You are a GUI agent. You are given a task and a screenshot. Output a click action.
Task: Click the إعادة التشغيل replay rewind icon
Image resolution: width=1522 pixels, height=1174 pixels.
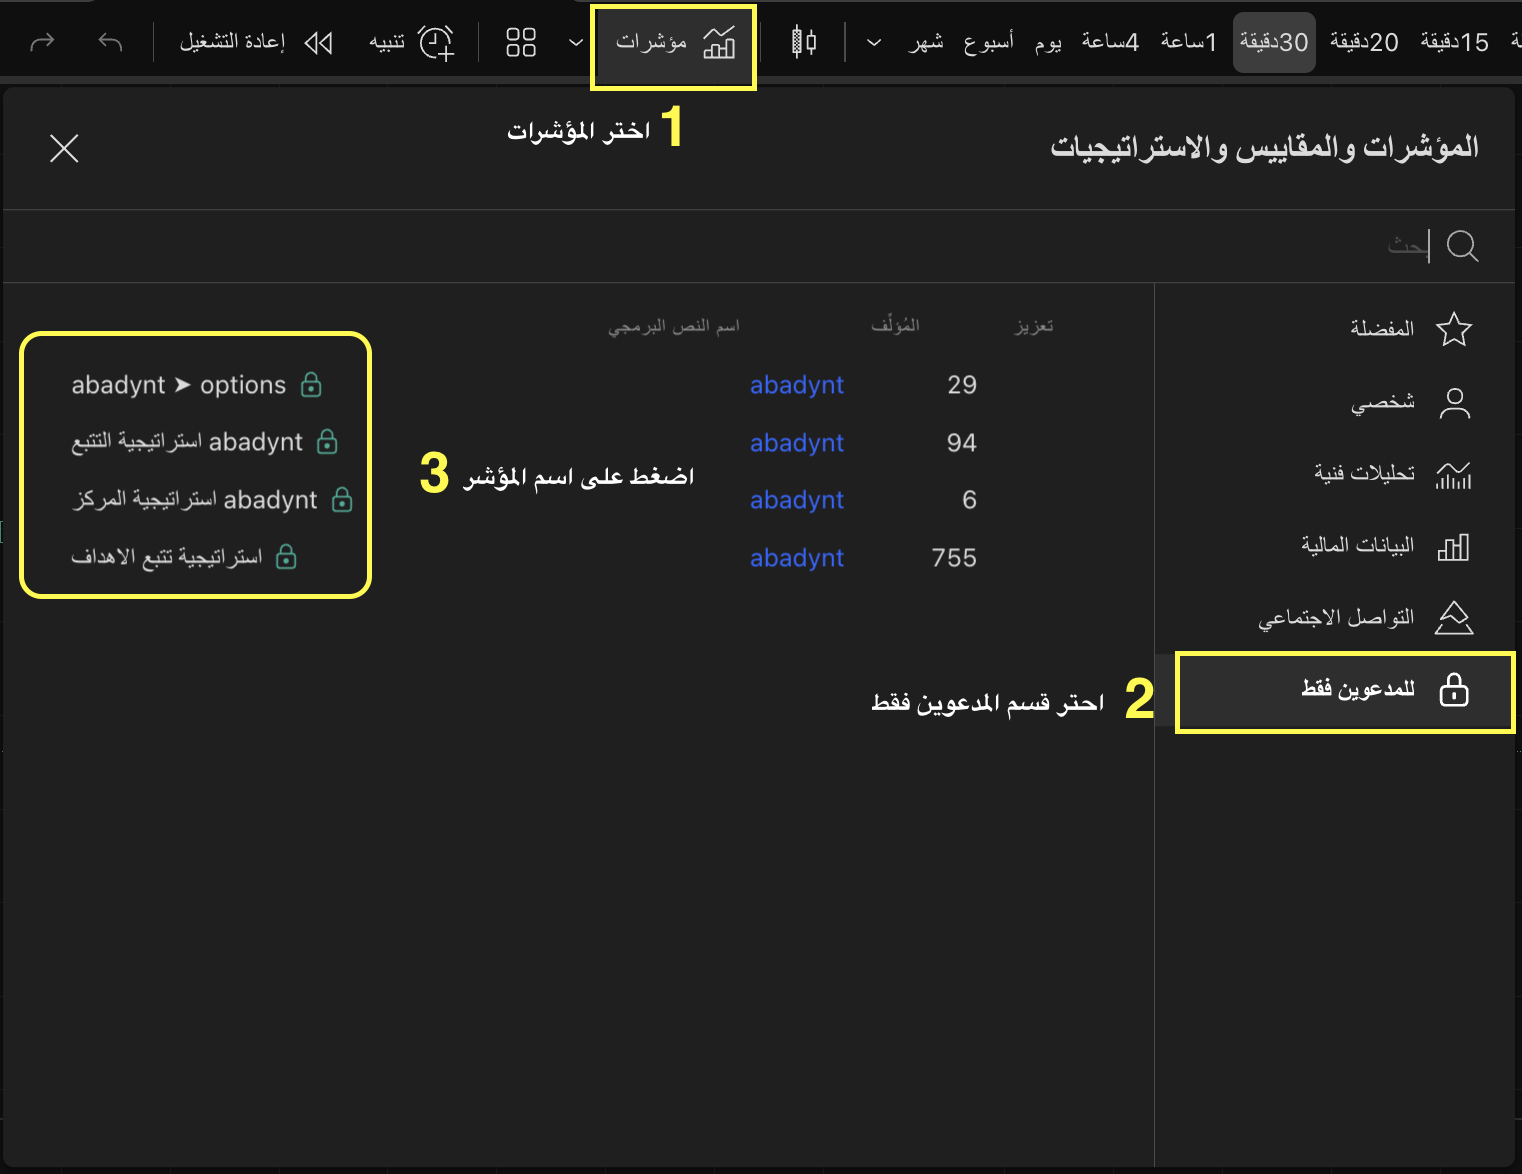[x=318, y=42]
